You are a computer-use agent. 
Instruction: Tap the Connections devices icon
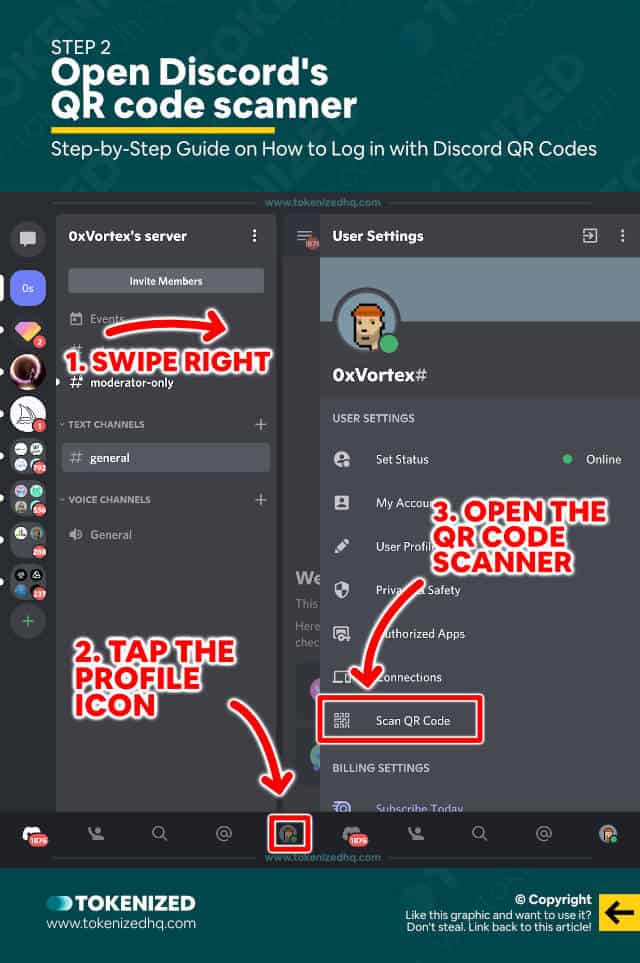click(342, 677)
